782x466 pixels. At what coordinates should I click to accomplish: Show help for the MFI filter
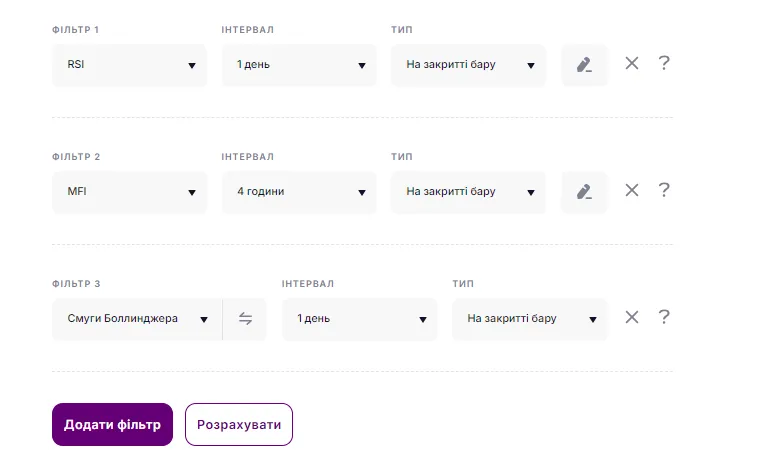pos(663,191)
